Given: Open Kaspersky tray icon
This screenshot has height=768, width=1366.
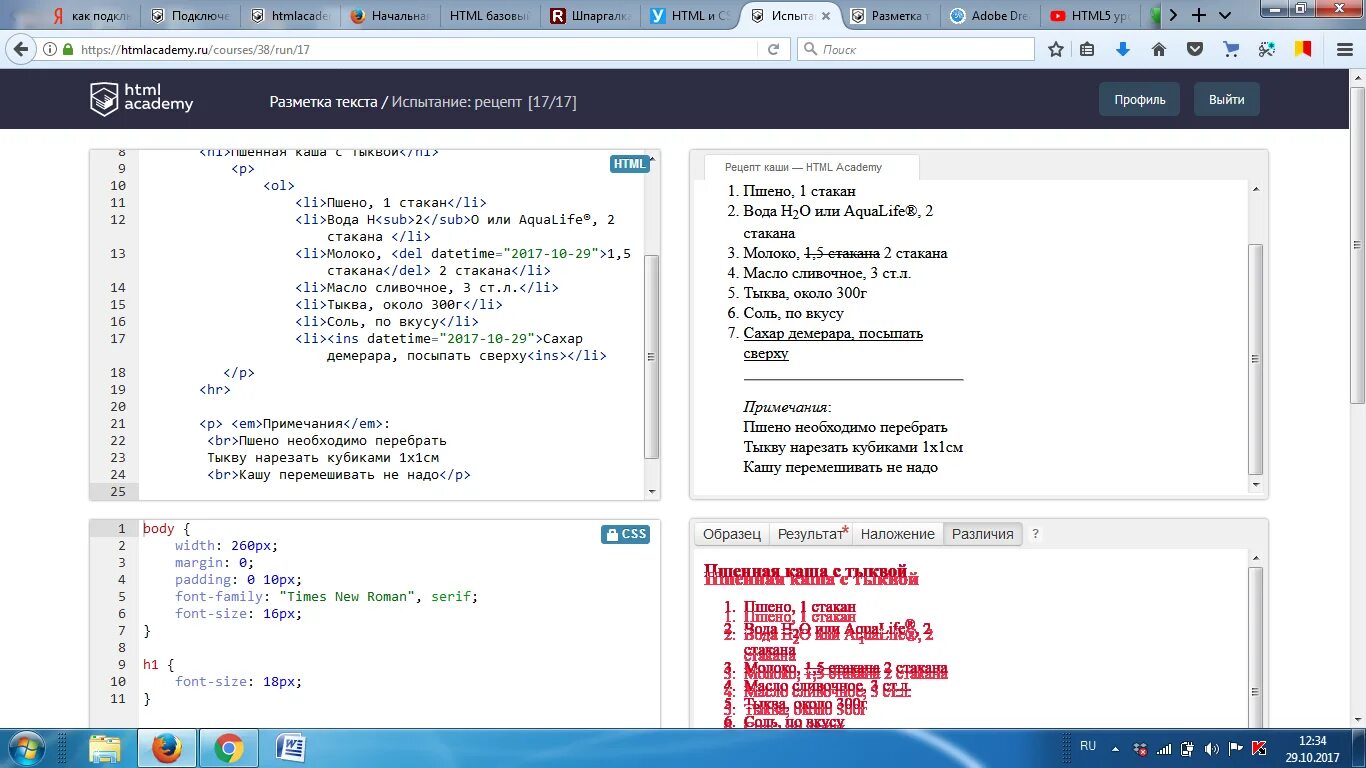Looking at the screenshot, I should coord(1259,748).
